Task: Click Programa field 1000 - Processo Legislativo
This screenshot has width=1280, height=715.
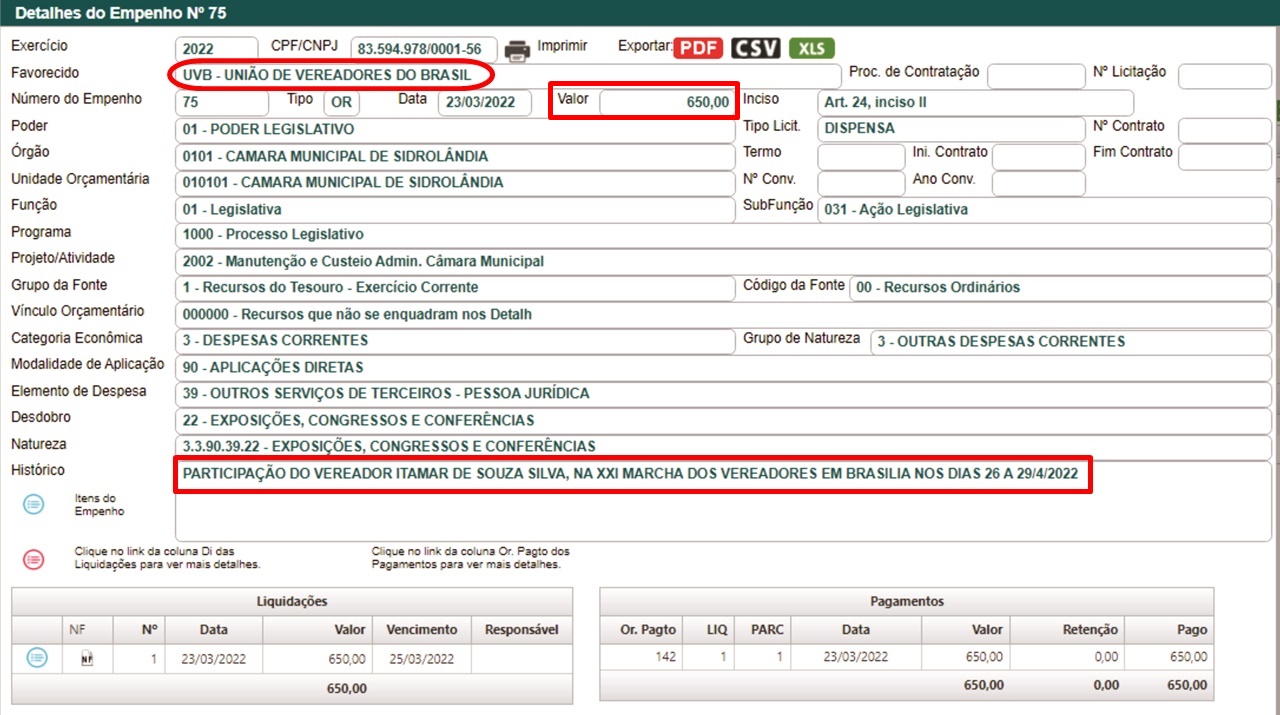Action: (723, 235)
